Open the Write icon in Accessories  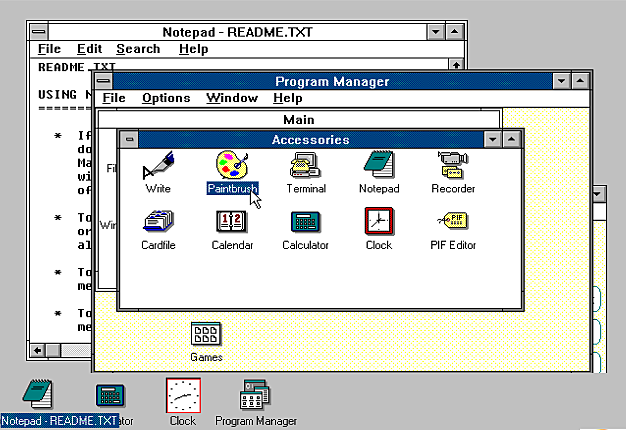(158, 165)
